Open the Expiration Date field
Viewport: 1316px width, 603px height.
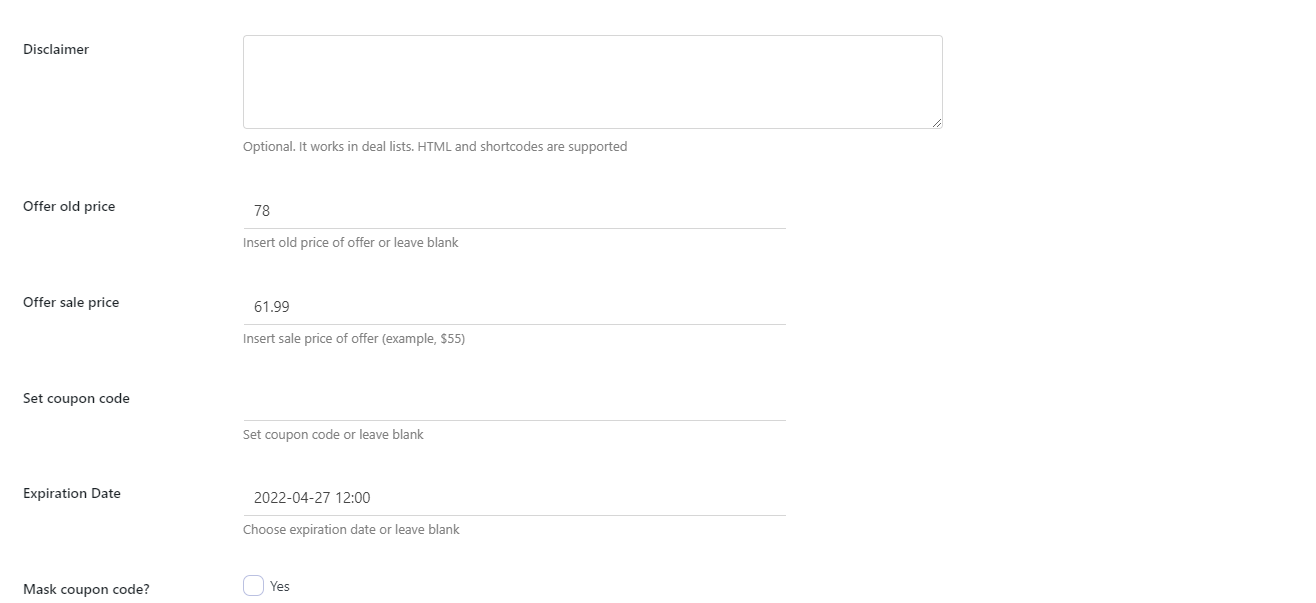click(514, 498)
